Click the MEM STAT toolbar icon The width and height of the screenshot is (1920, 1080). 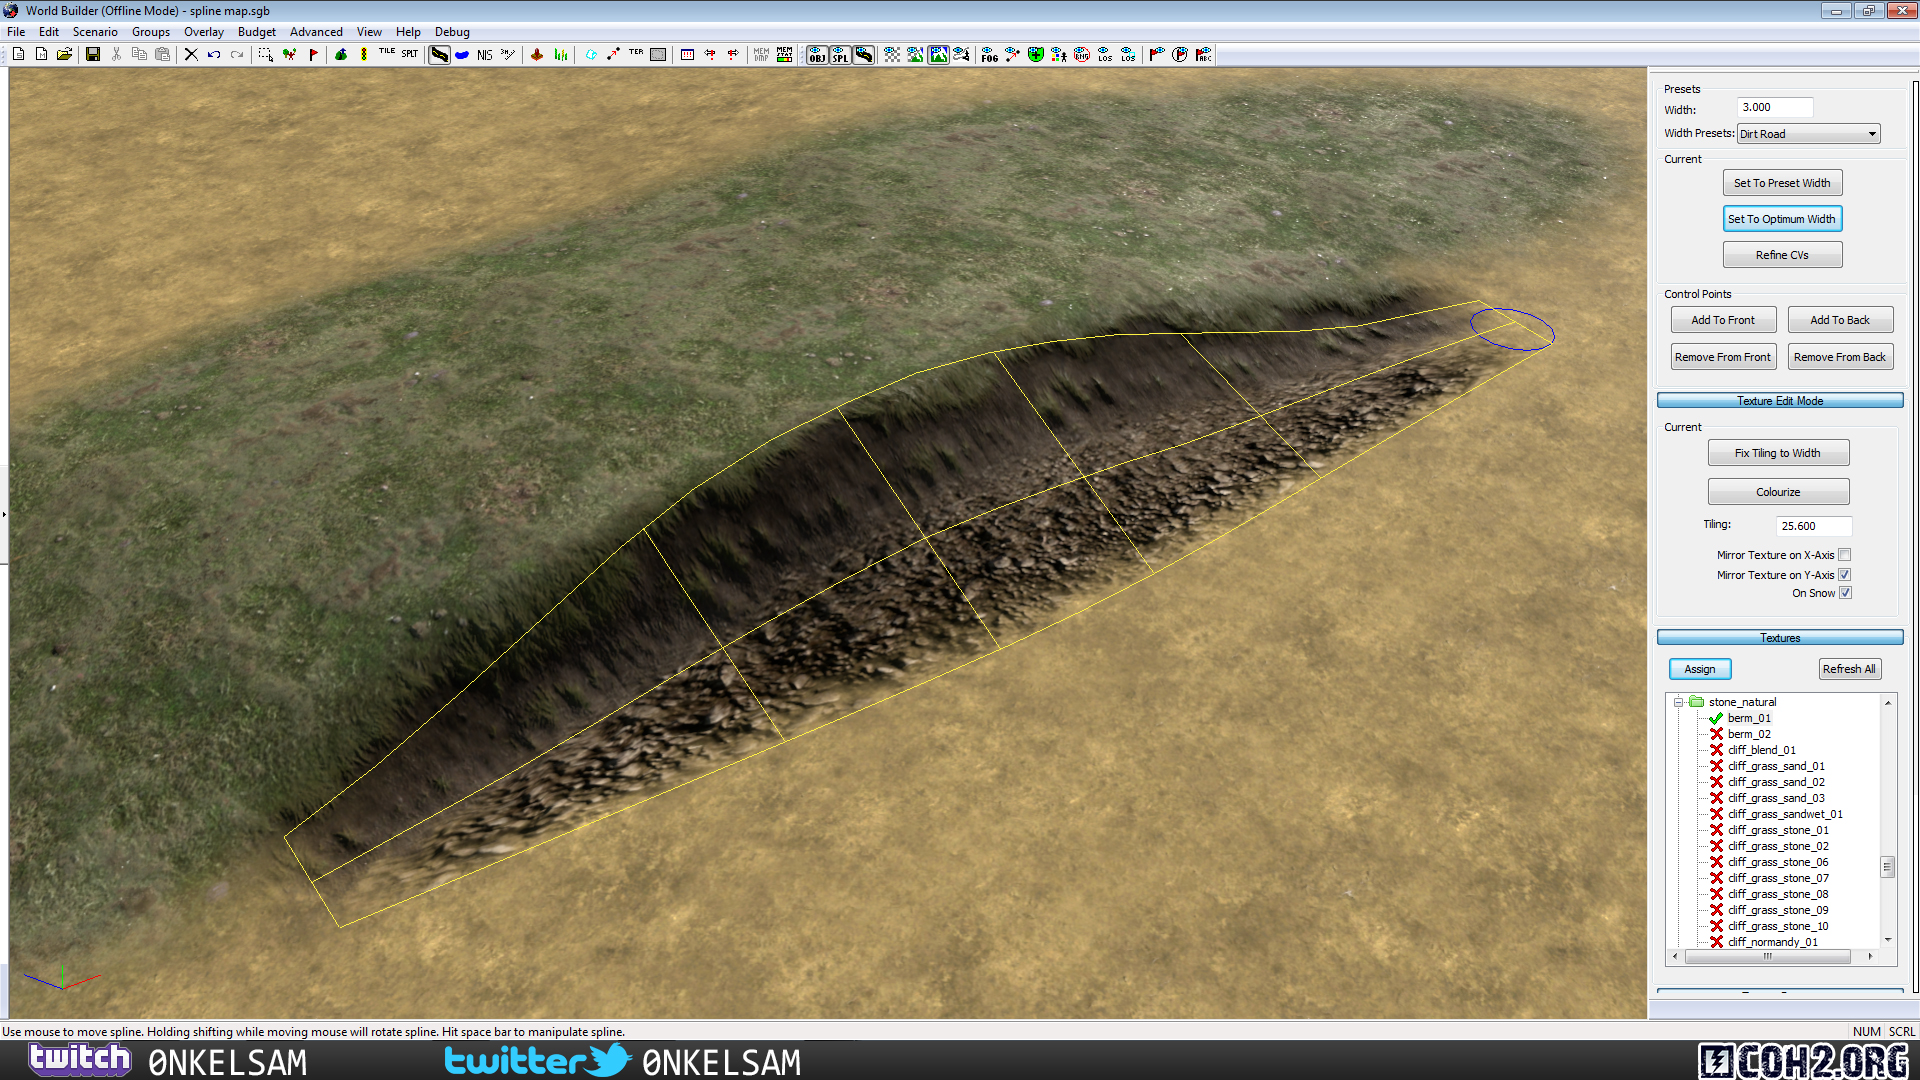pos(784,55)
